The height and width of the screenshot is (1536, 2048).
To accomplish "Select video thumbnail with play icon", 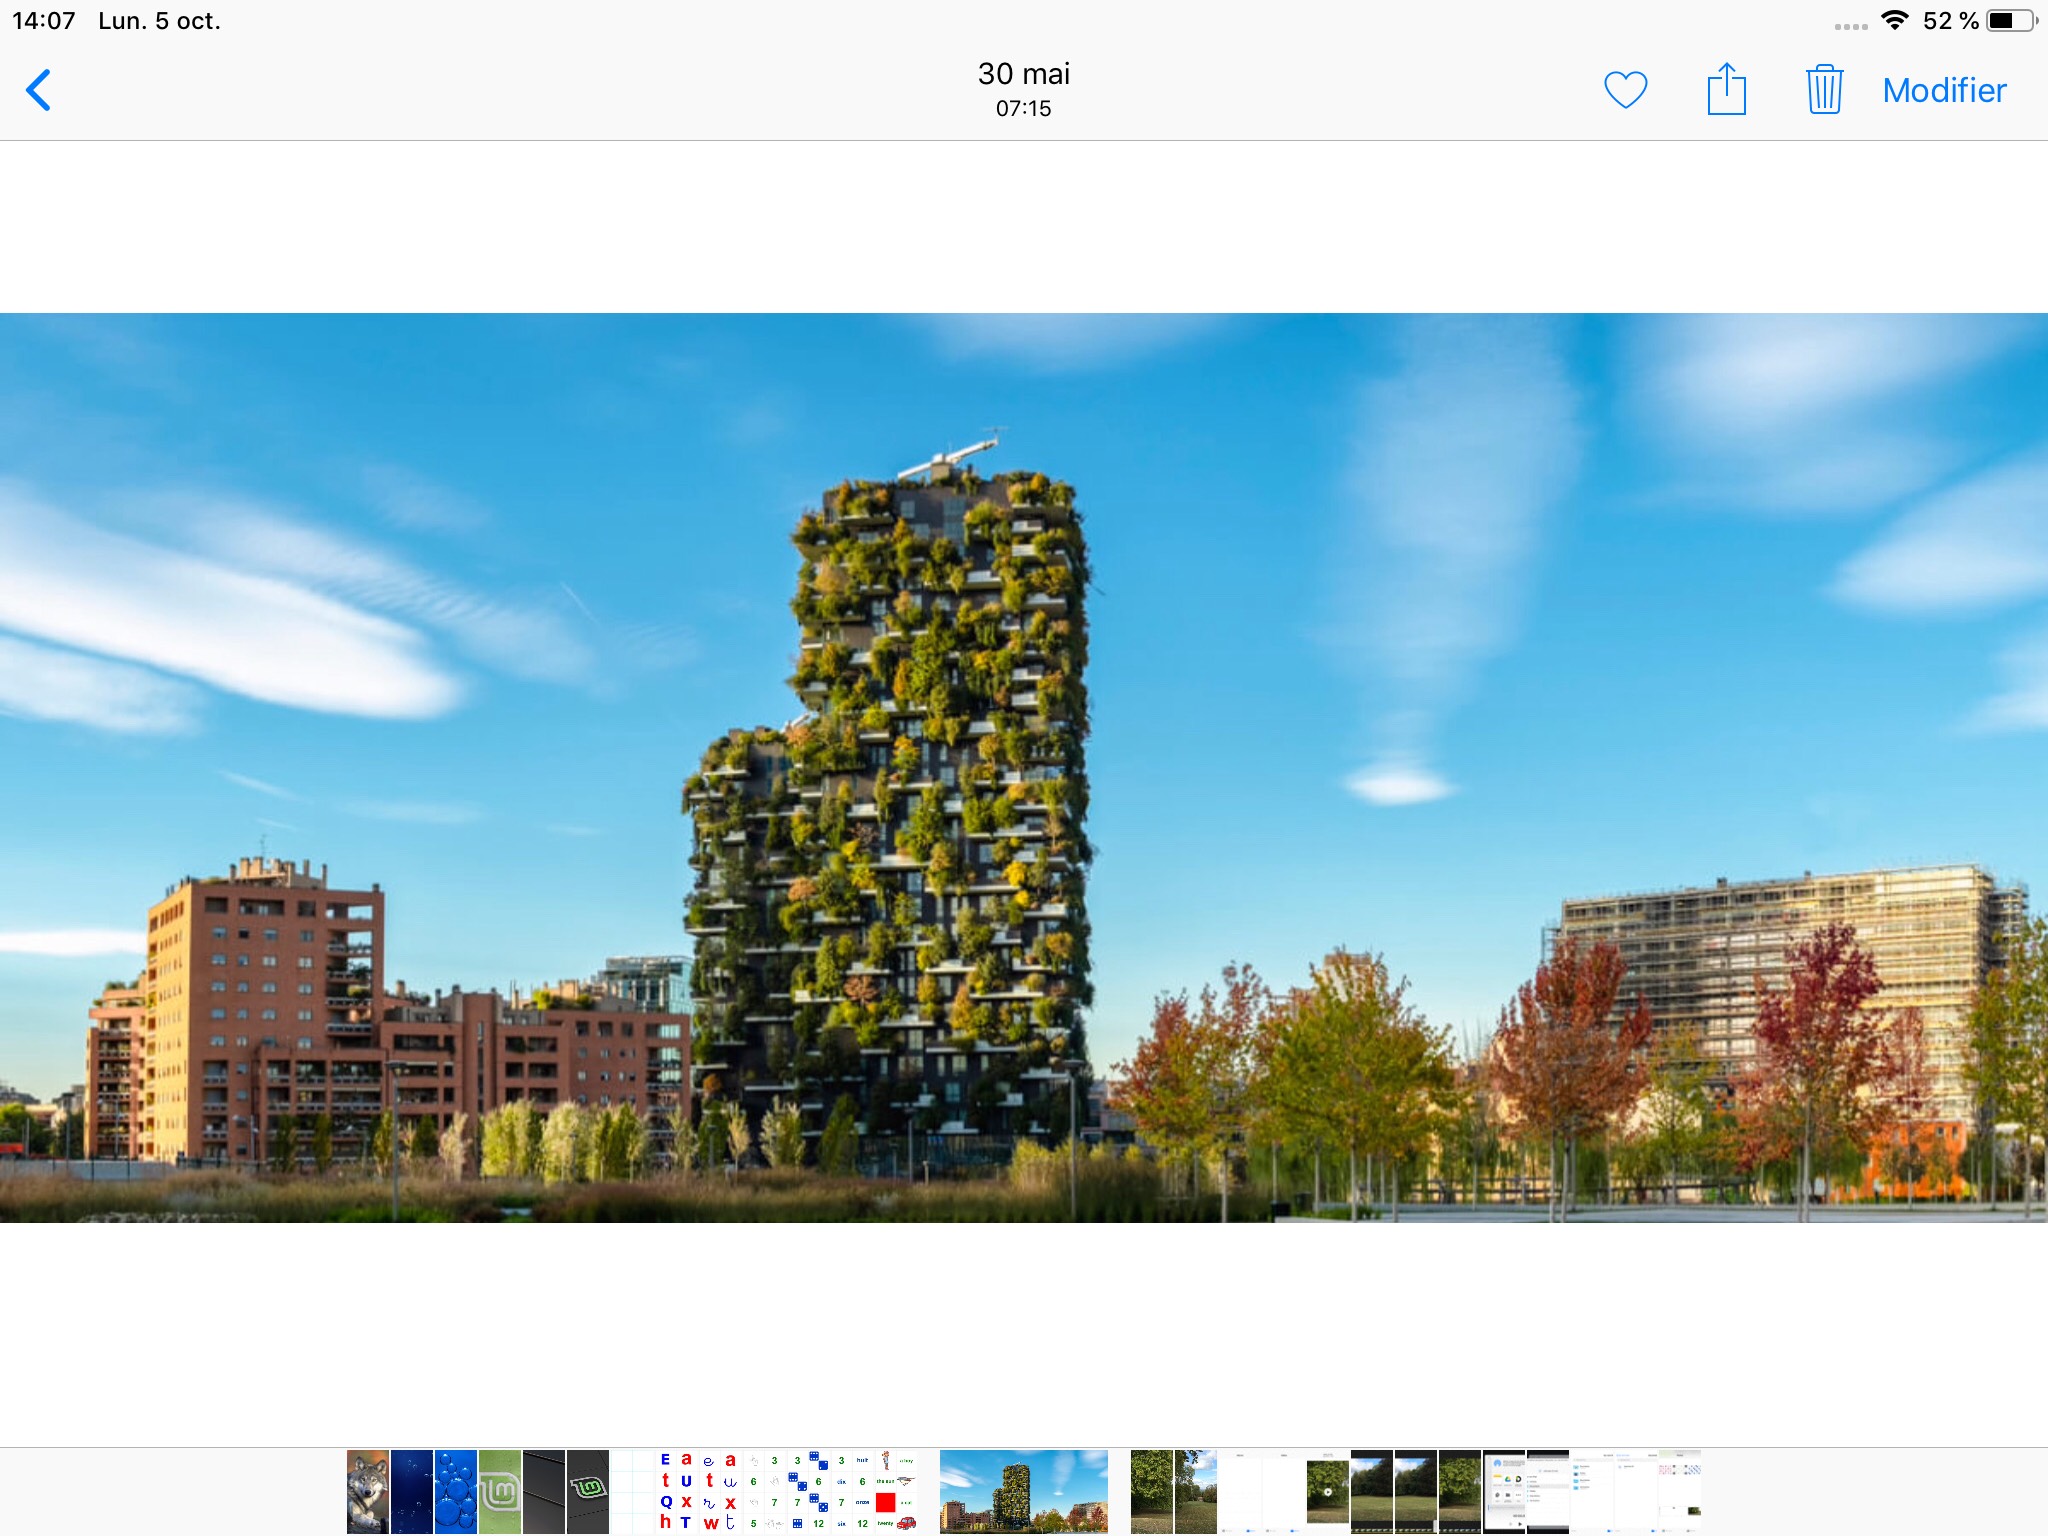I will click(x=1327, y=1491).
